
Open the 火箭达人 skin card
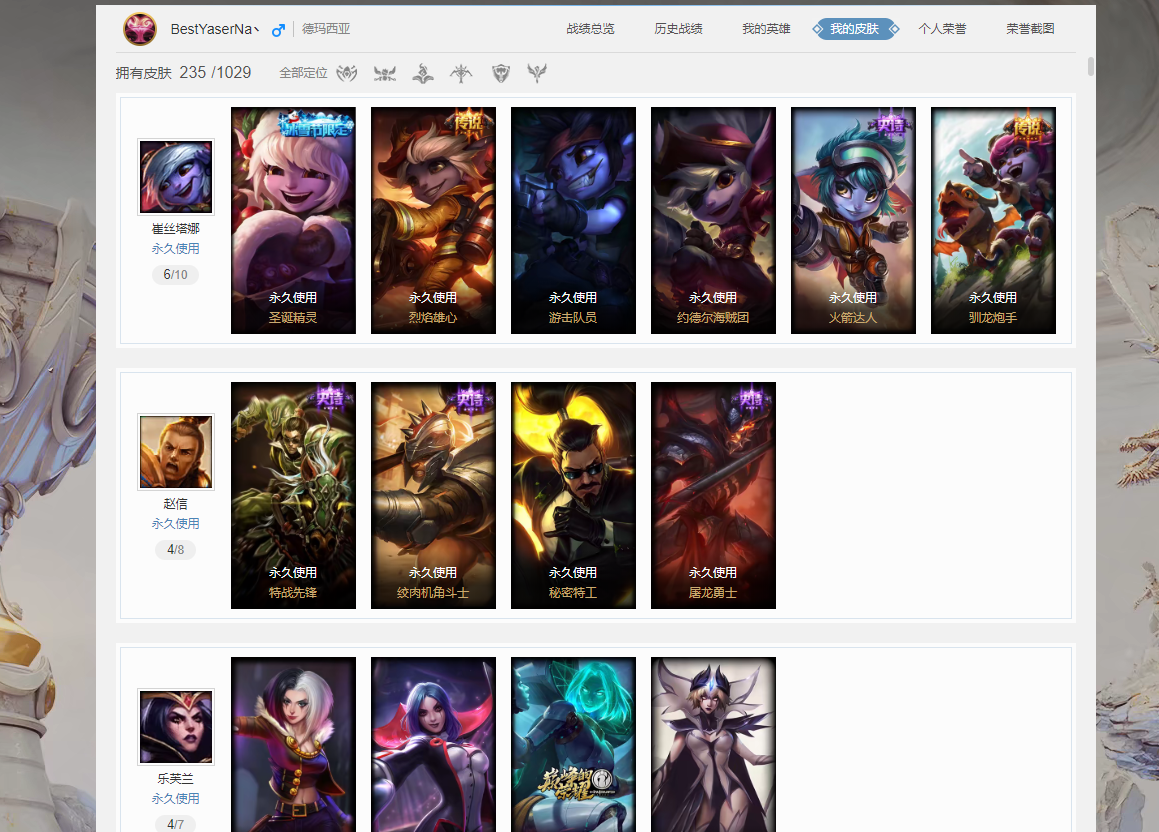coord(854,220)
